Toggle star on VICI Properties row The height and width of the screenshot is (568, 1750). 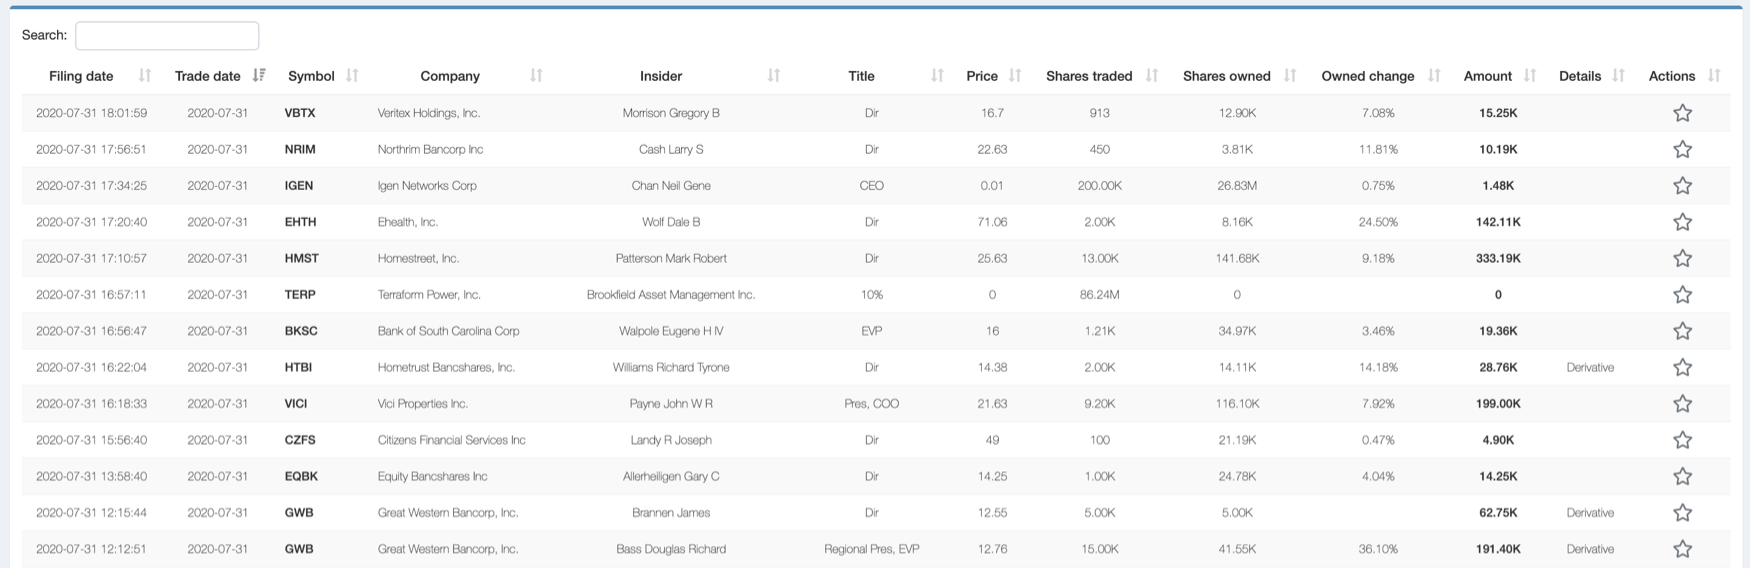point(1682,404)
